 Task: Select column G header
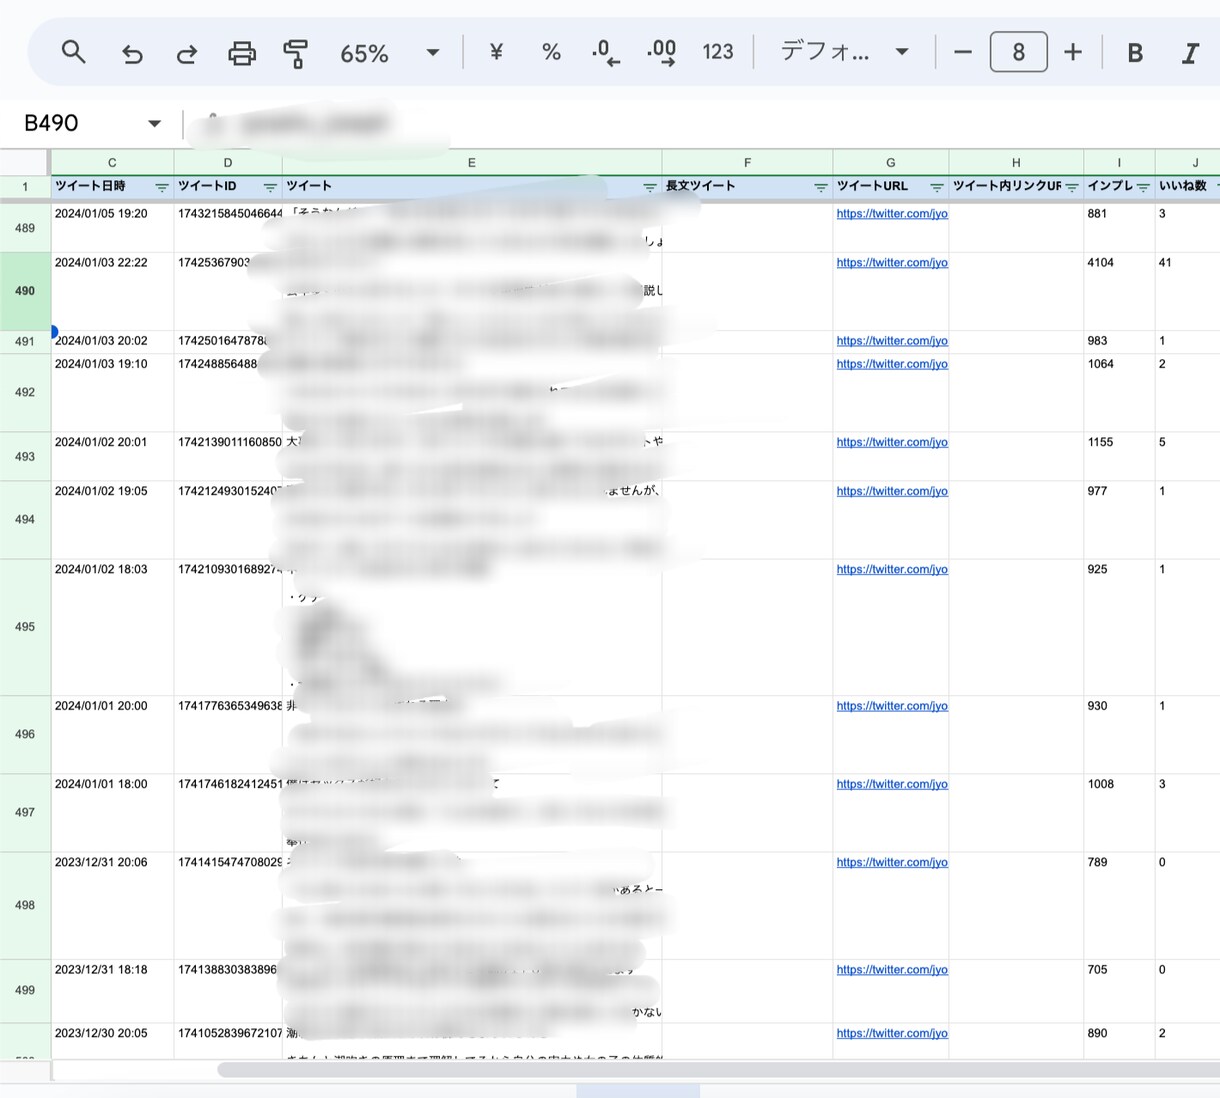[891, 162]
